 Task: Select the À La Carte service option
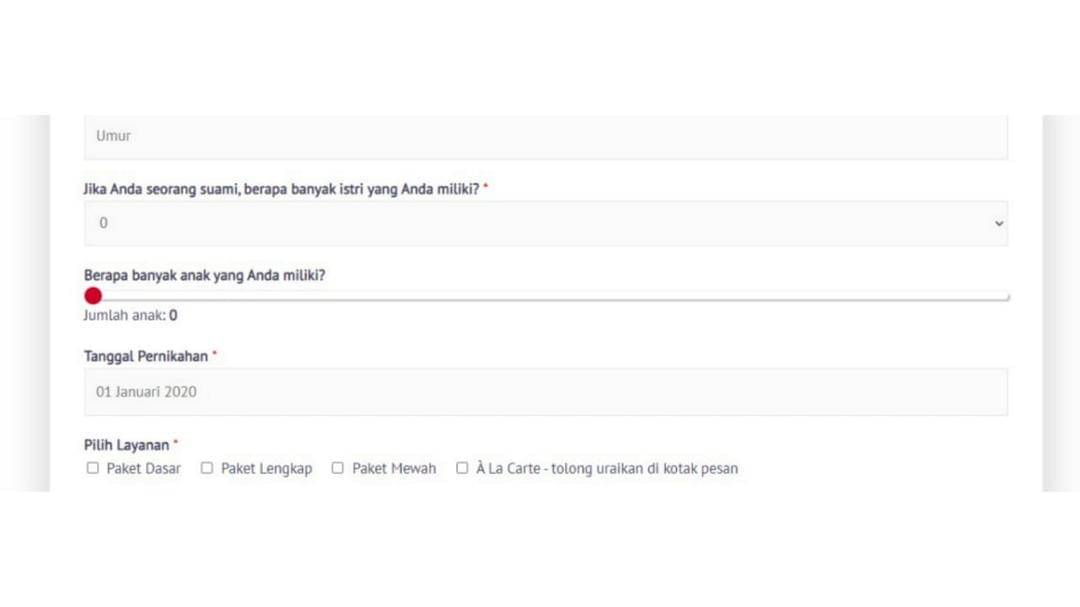pos(462,467)
